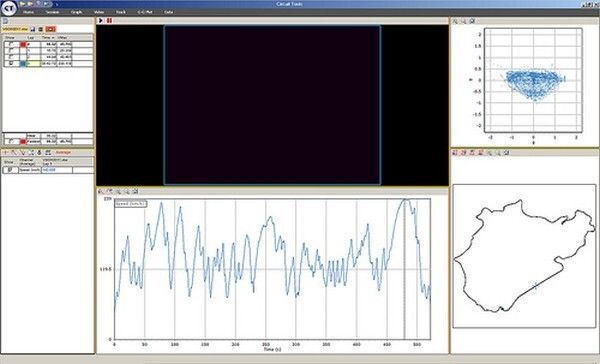The width and height of the screenshot is (600, 364).
Task: Click Speed (km/h) legend box on graph
Action: (131, 204)
